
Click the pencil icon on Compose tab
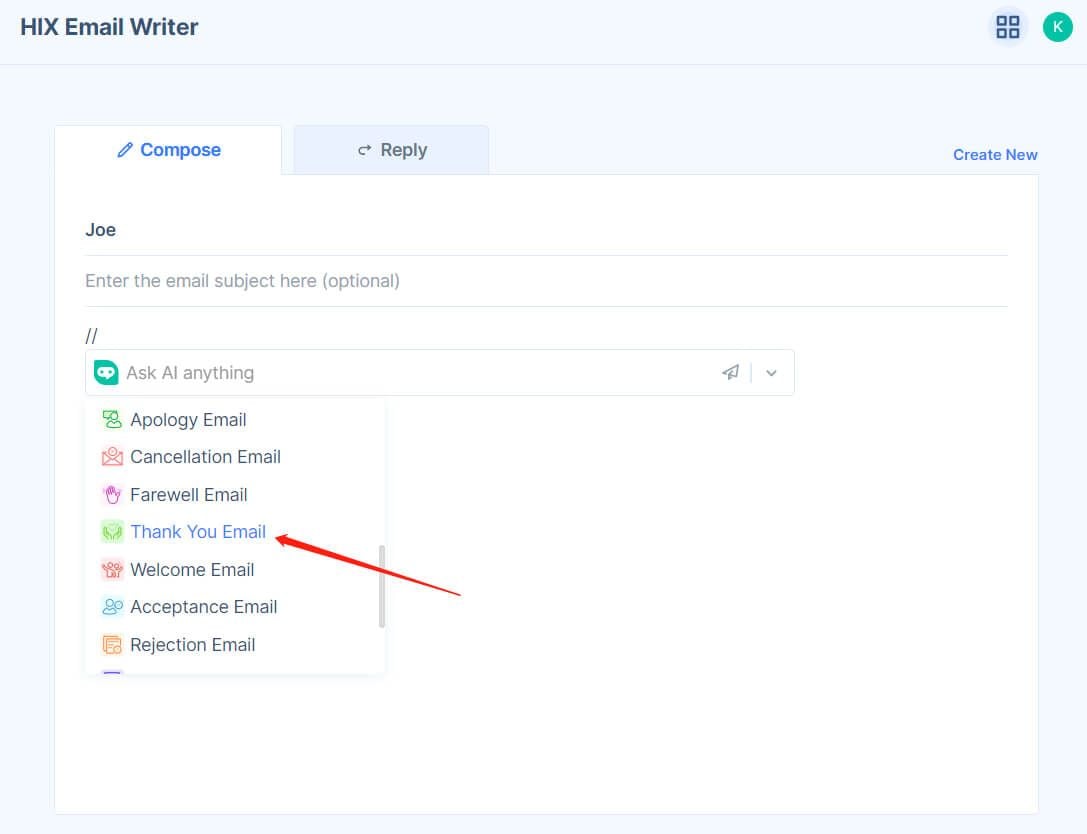(125, 150)
